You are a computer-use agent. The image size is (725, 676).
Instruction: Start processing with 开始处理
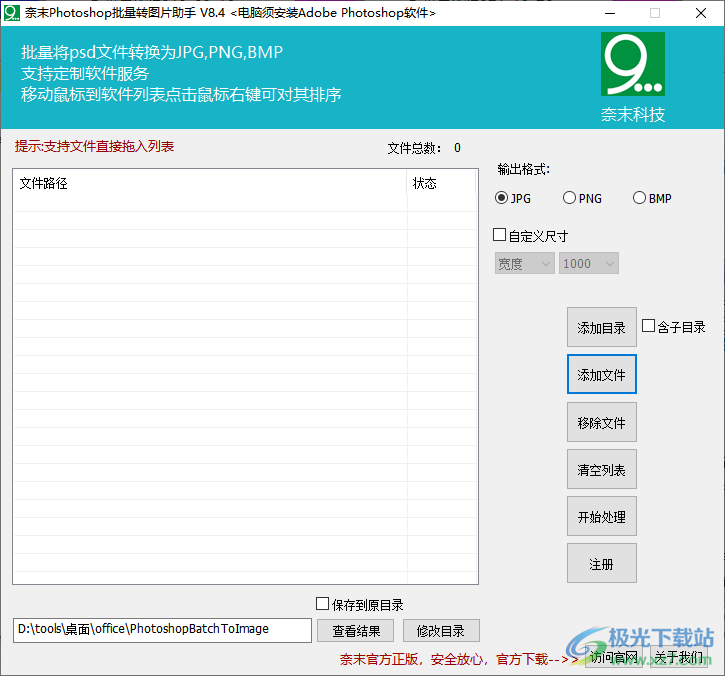[x=602, y=516]
